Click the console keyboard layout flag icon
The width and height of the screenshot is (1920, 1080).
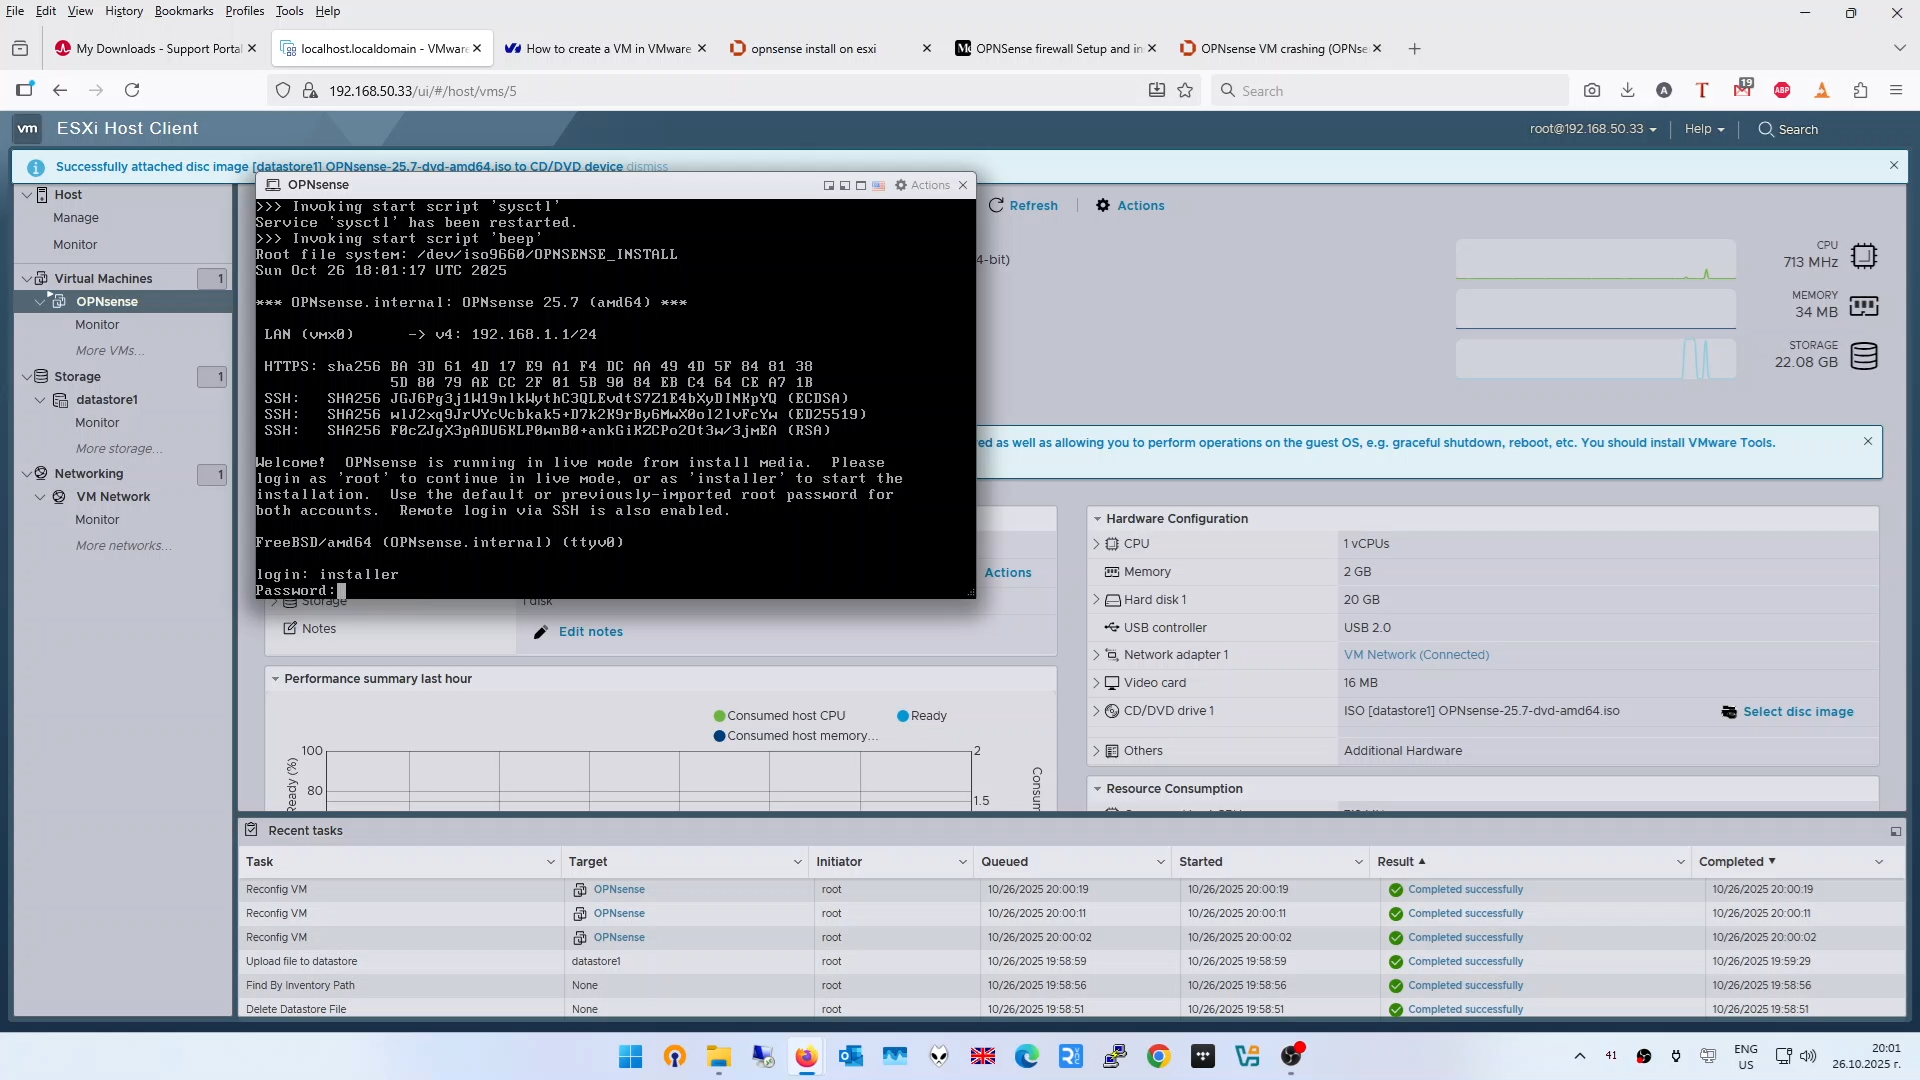pyautogui.click(x=878, y=186)
